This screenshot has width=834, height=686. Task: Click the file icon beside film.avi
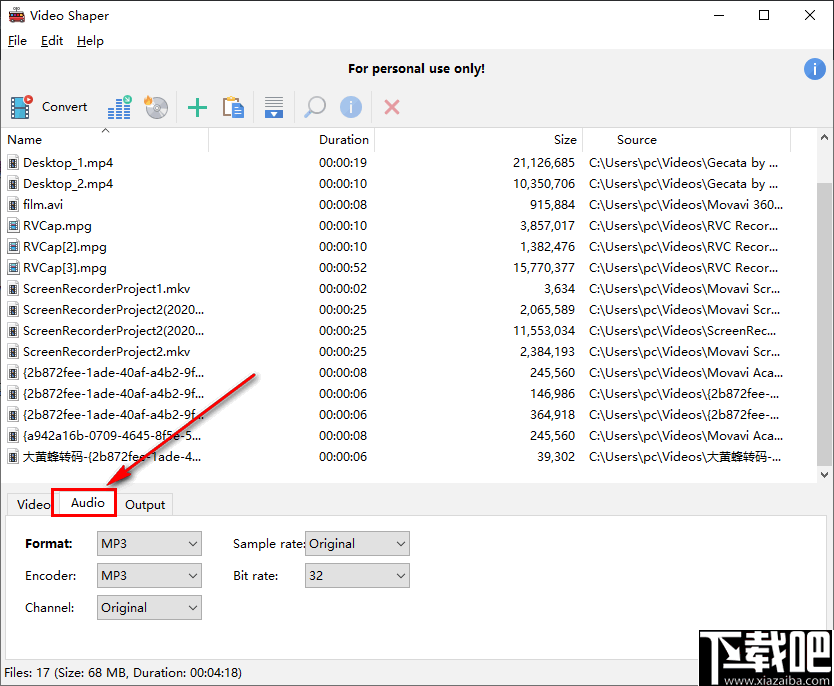pyautogui.click(x=13, y=205)
